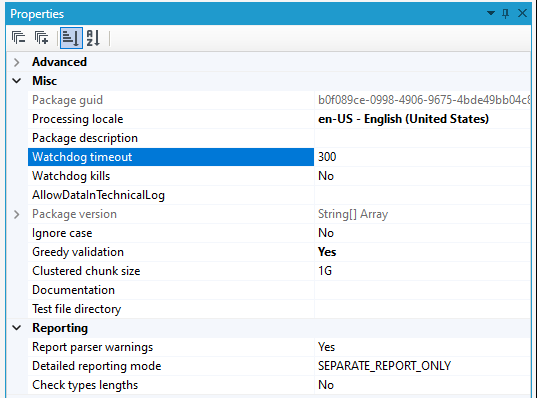Select the Ignore case property

[x=171, y=233]
